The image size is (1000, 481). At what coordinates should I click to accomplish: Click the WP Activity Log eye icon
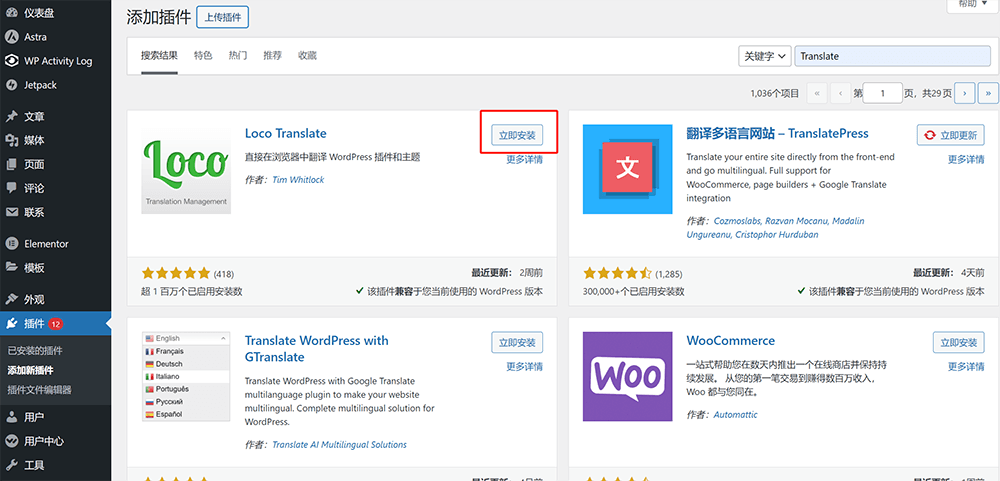(x=11, y=61)
